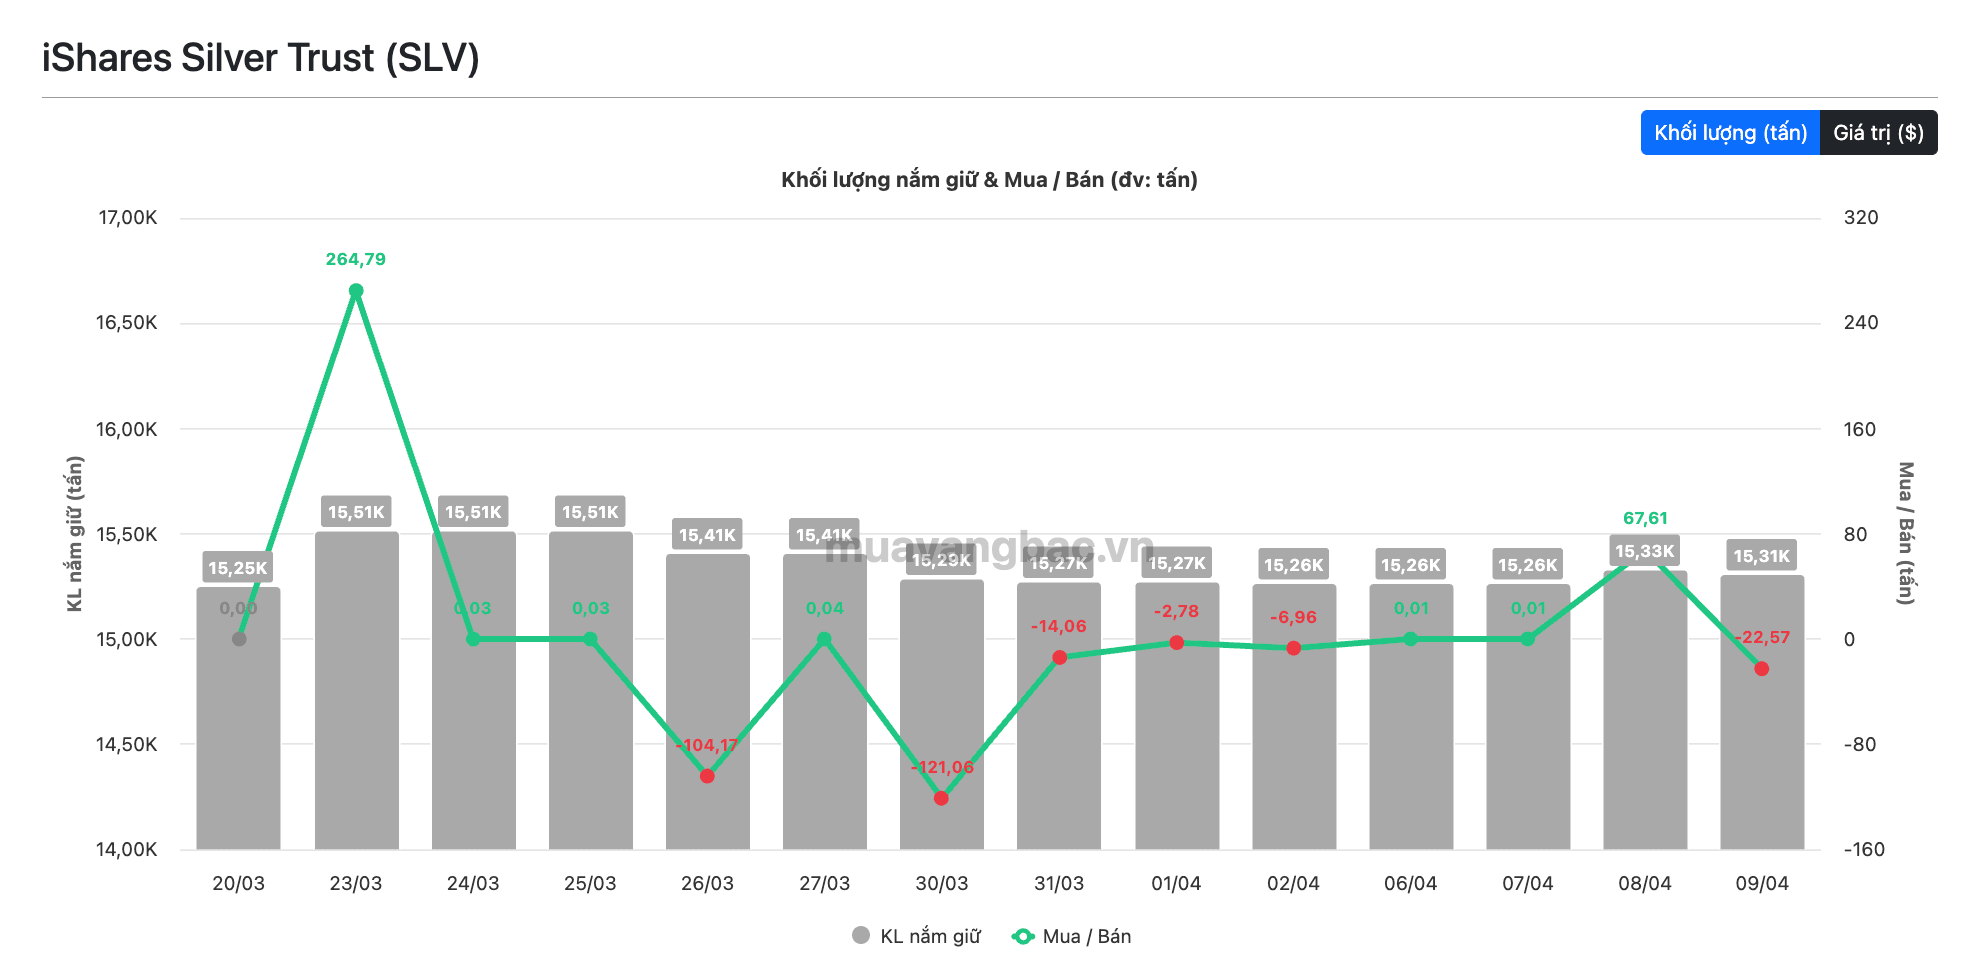Select the 264,79 peak data point

[x=356, y=291]
